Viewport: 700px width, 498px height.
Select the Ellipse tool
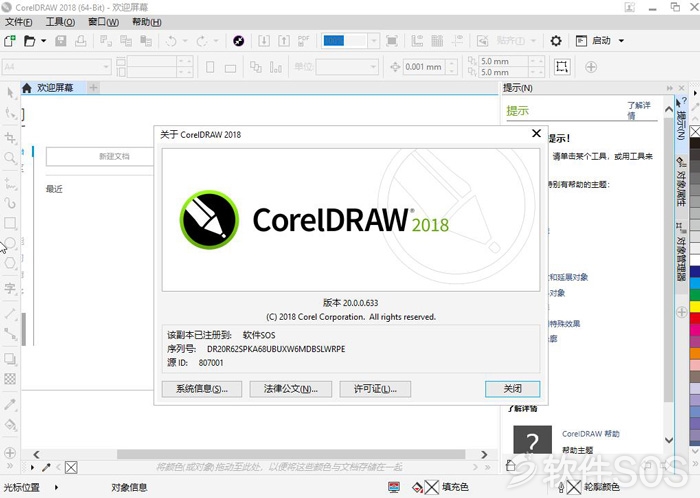pos(10,243)
